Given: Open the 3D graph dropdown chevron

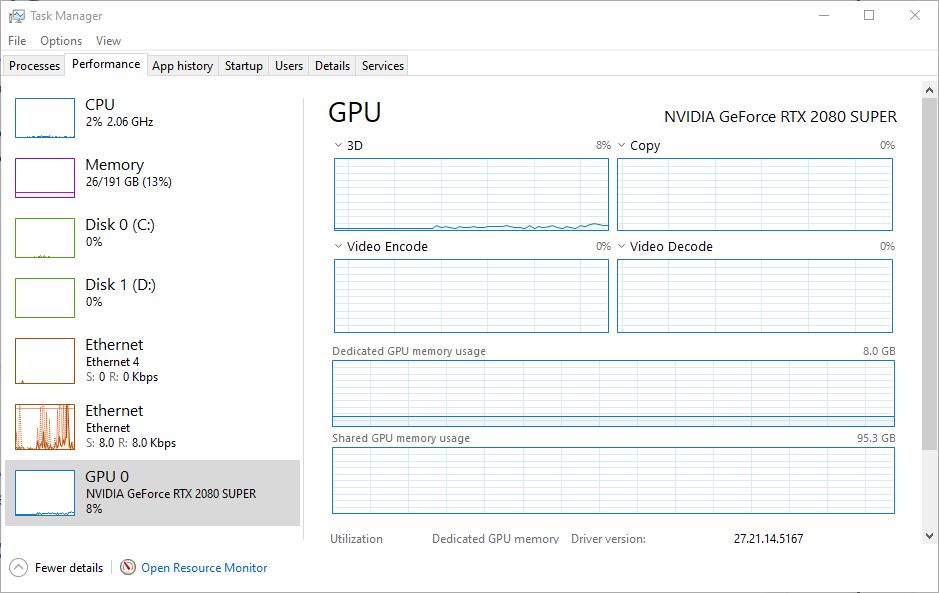Looking at the screenshot, I should click(x=336, y=145).
